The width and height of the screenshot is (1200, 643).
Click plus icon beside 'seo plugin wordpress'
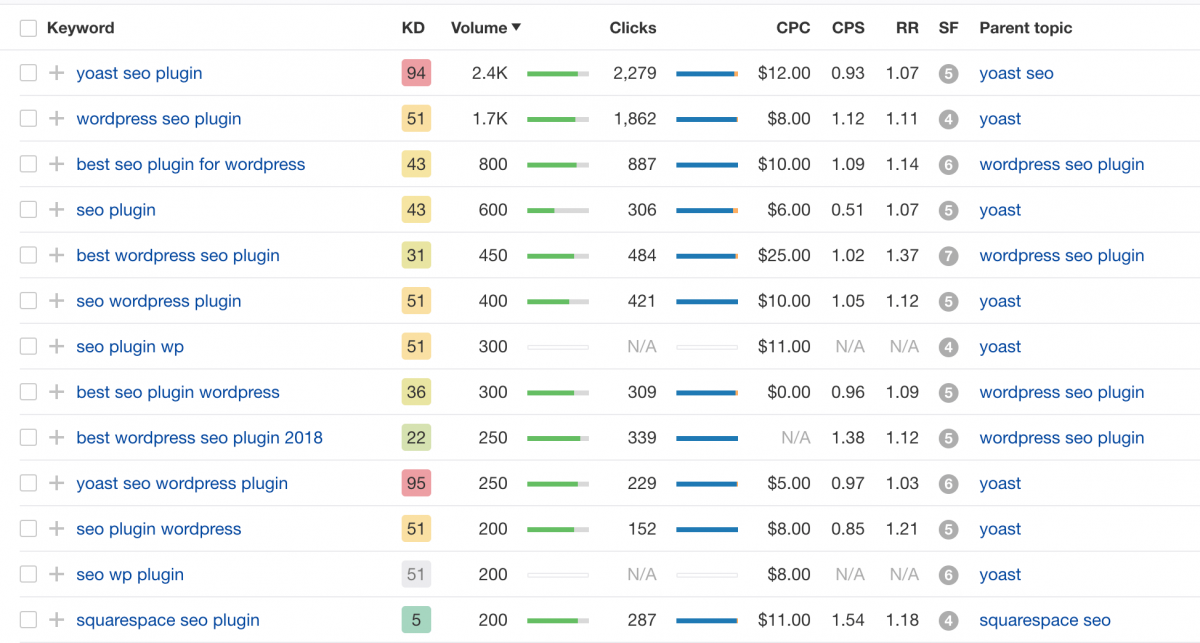point(57,529)
